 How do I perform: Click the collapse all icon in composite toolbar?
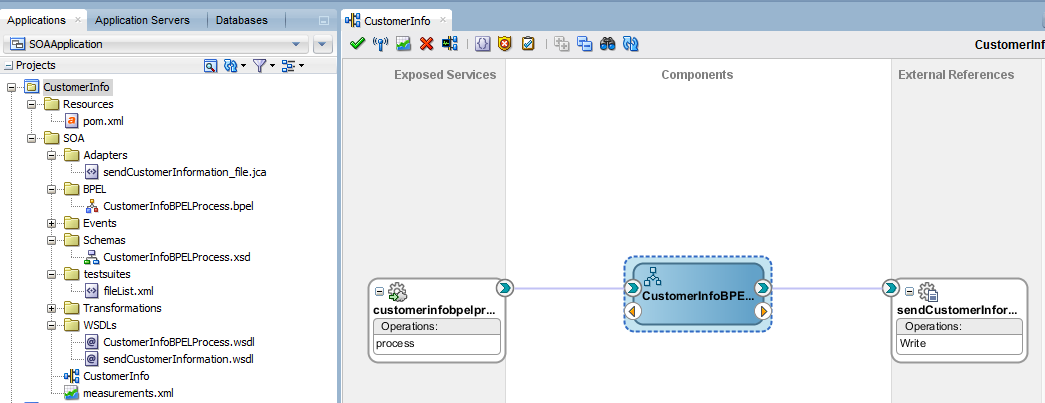tap(584, 44)
